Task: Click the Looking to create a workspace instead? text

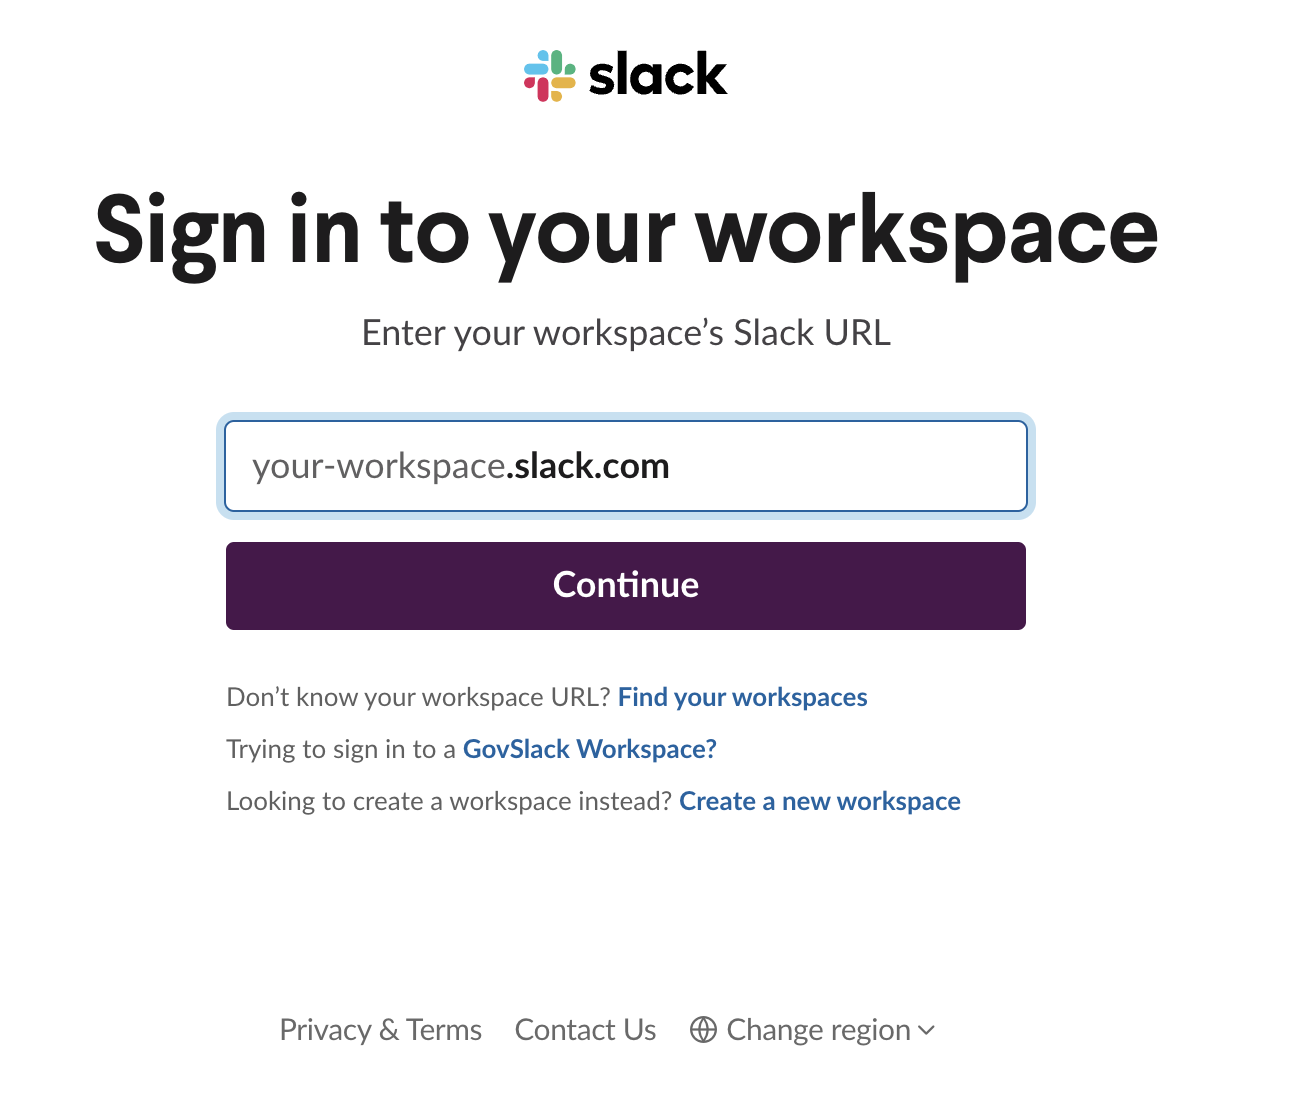Action: click(x=449, y=801)
